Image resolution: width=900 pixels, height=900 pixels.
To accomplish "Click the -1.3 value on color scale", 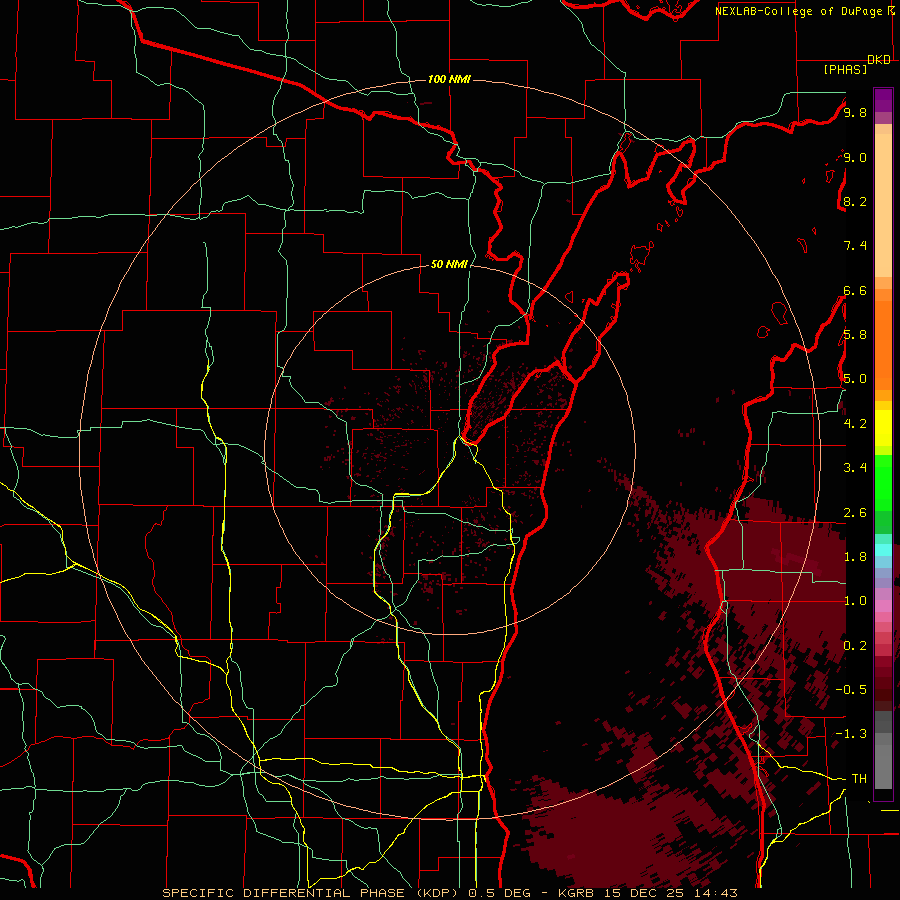I will click(x=851, y=734).
